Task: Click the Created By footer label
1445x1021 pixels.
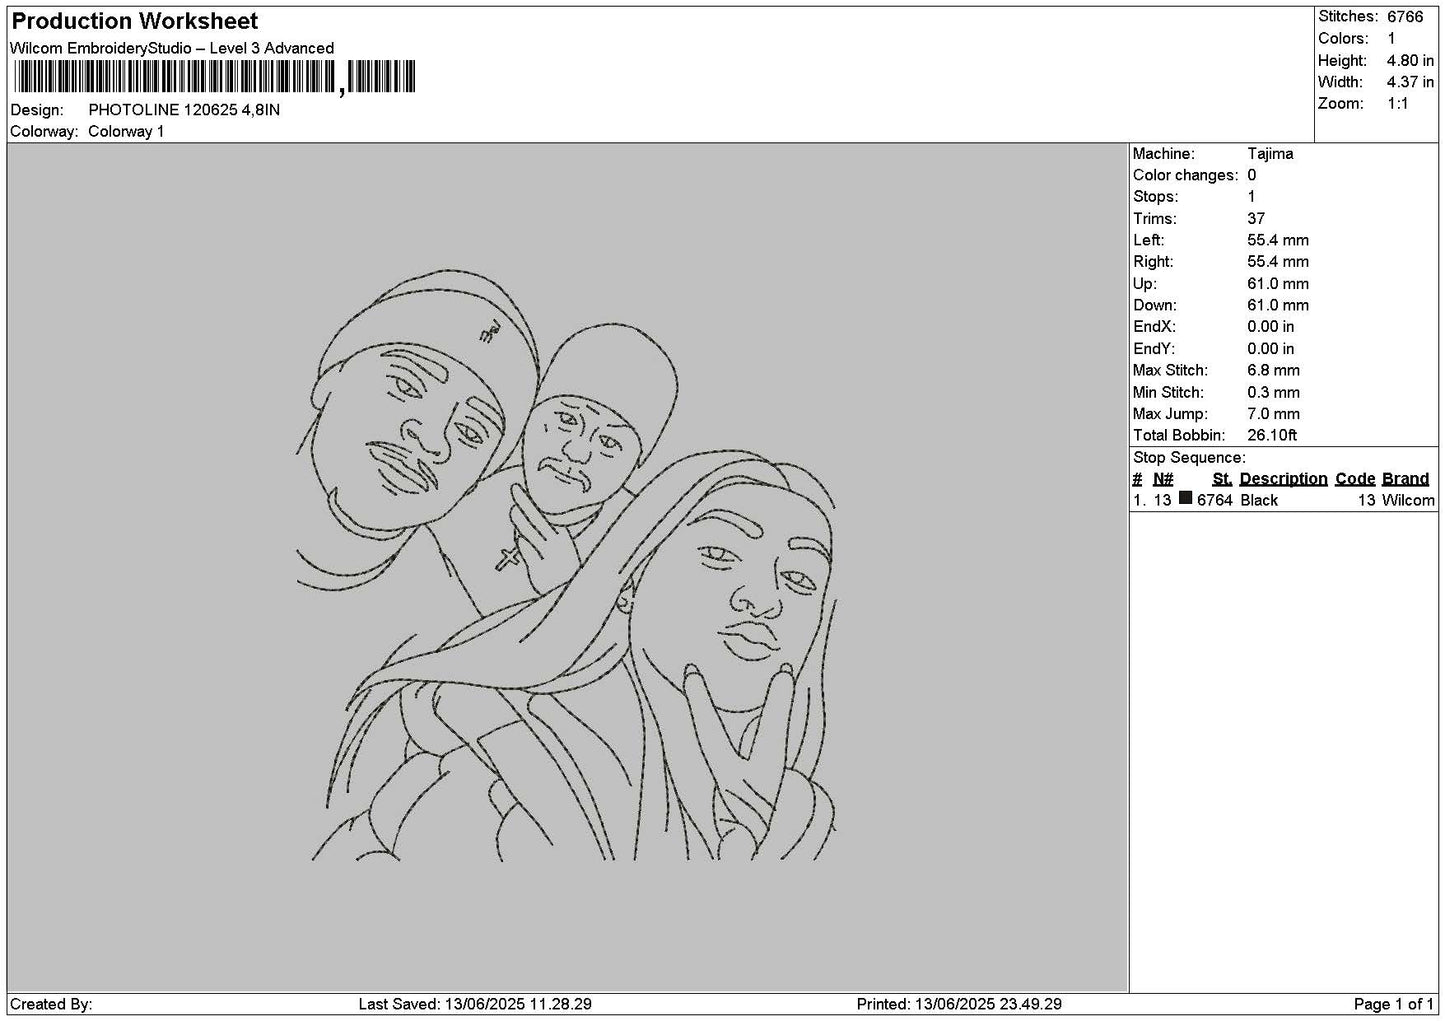Action: 51,1005
